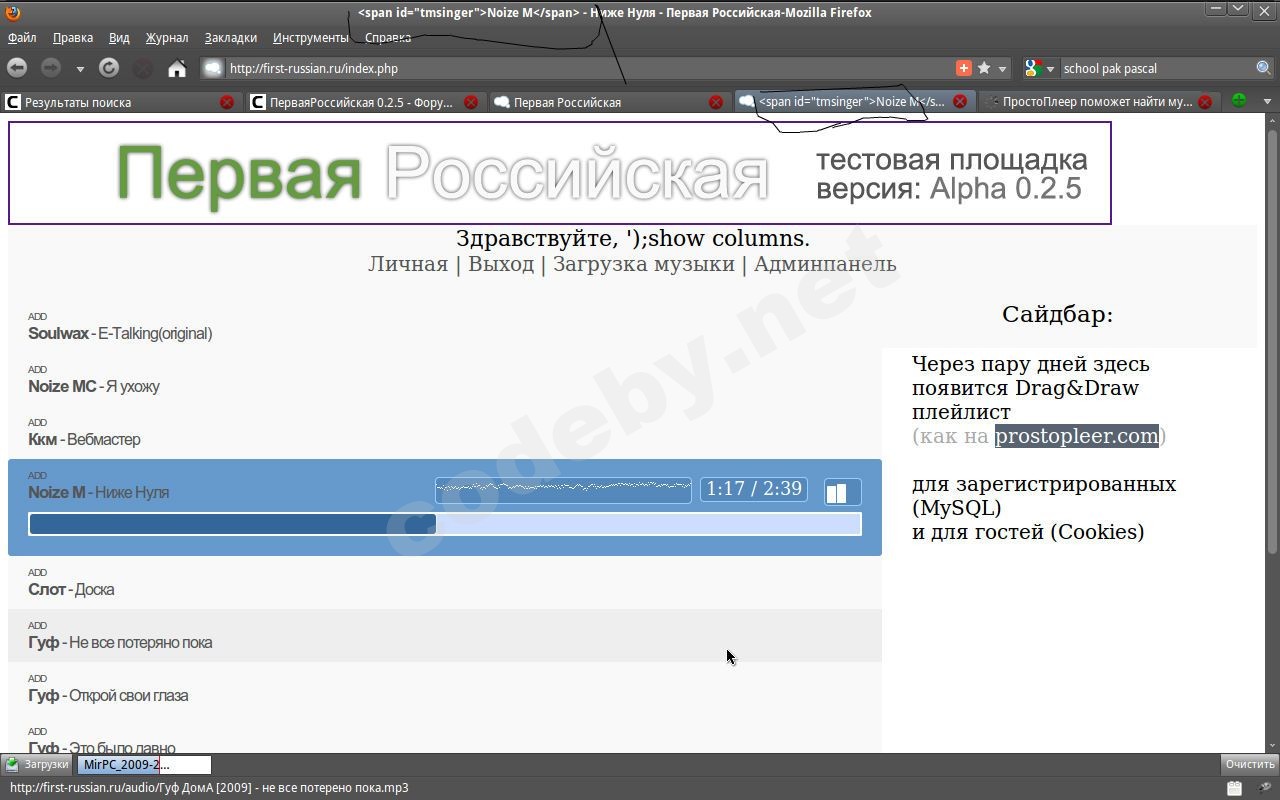Play the track Гуф - Открой свои глаза
The height and width of the screenshot is (800, 1280).
click(108, 696)
